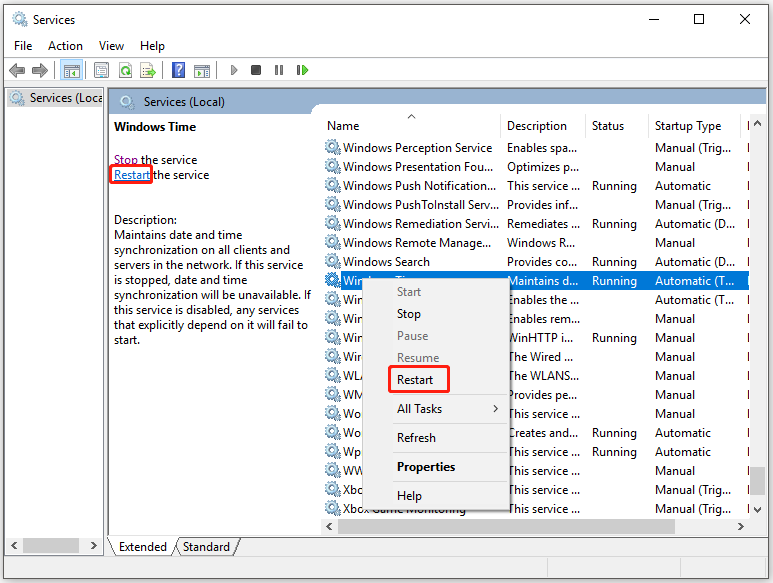Click gear icon of Windows Push Notification row
The height and width of the screenshot is (583, 773).
(333, 185)
